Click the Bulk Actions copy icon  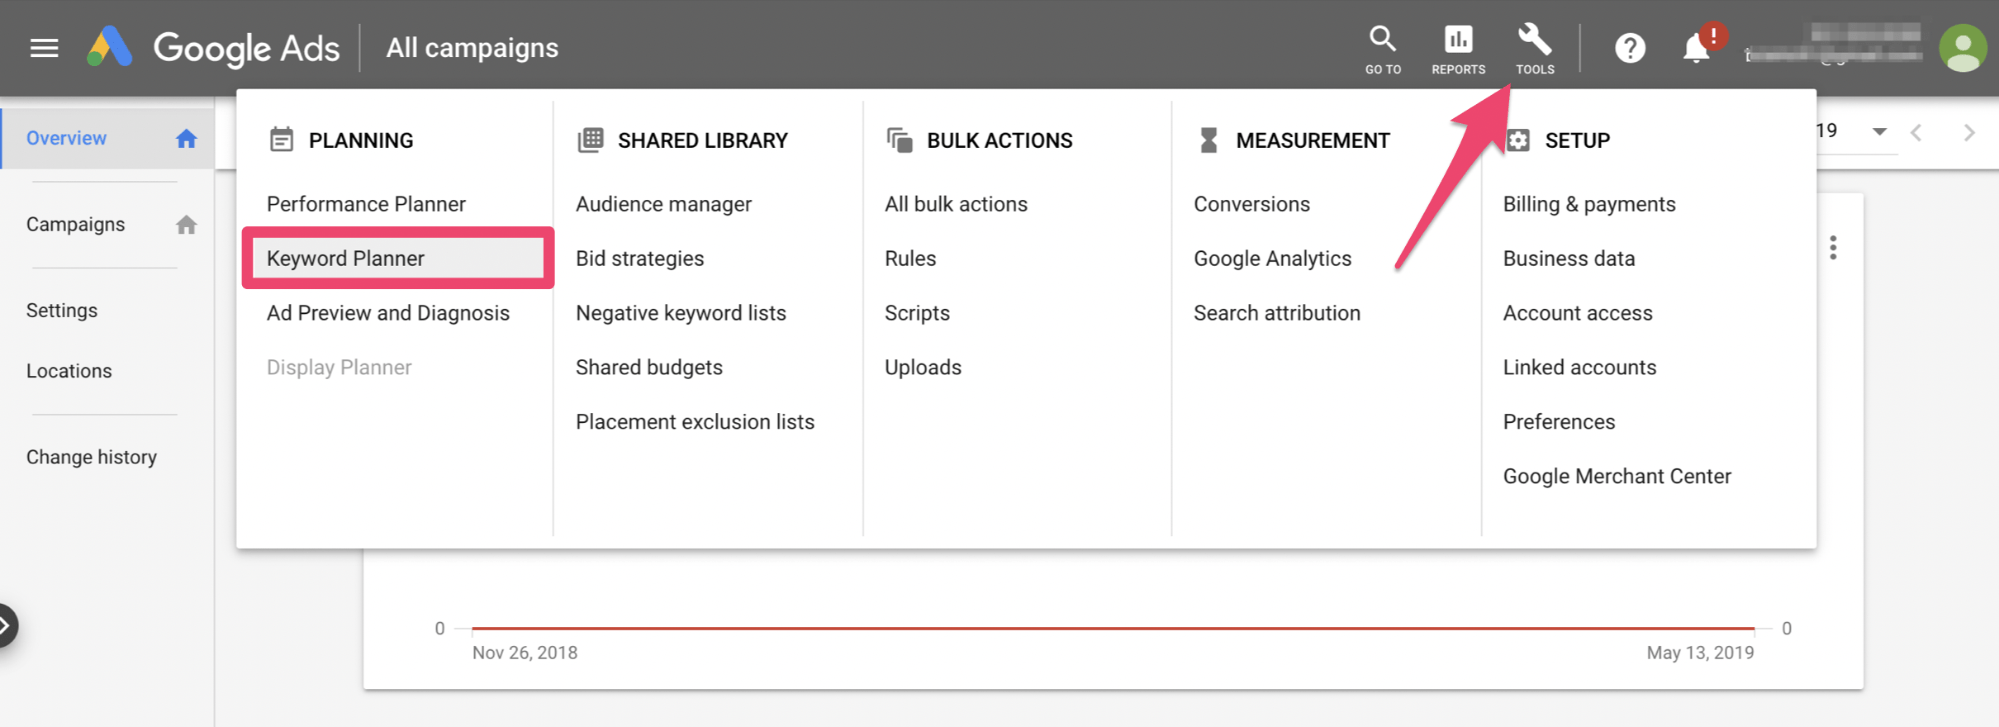899,139
